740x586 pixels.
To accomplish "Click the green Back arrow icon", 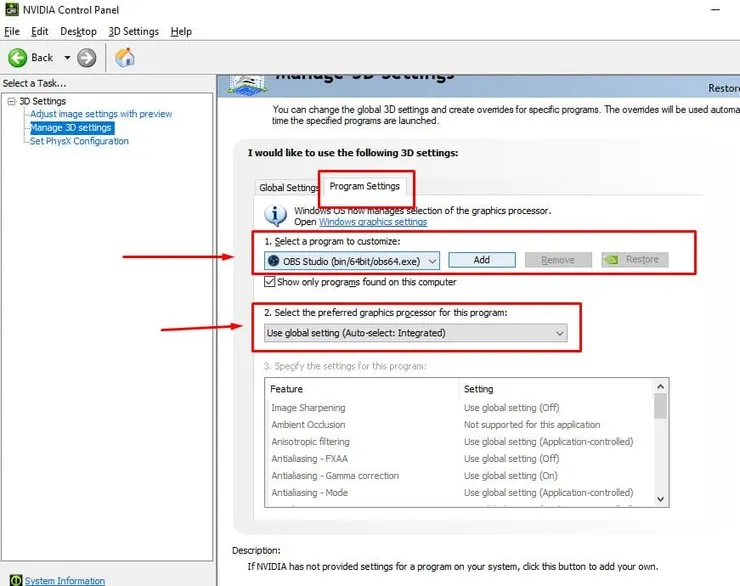I will tap(17, 58).
